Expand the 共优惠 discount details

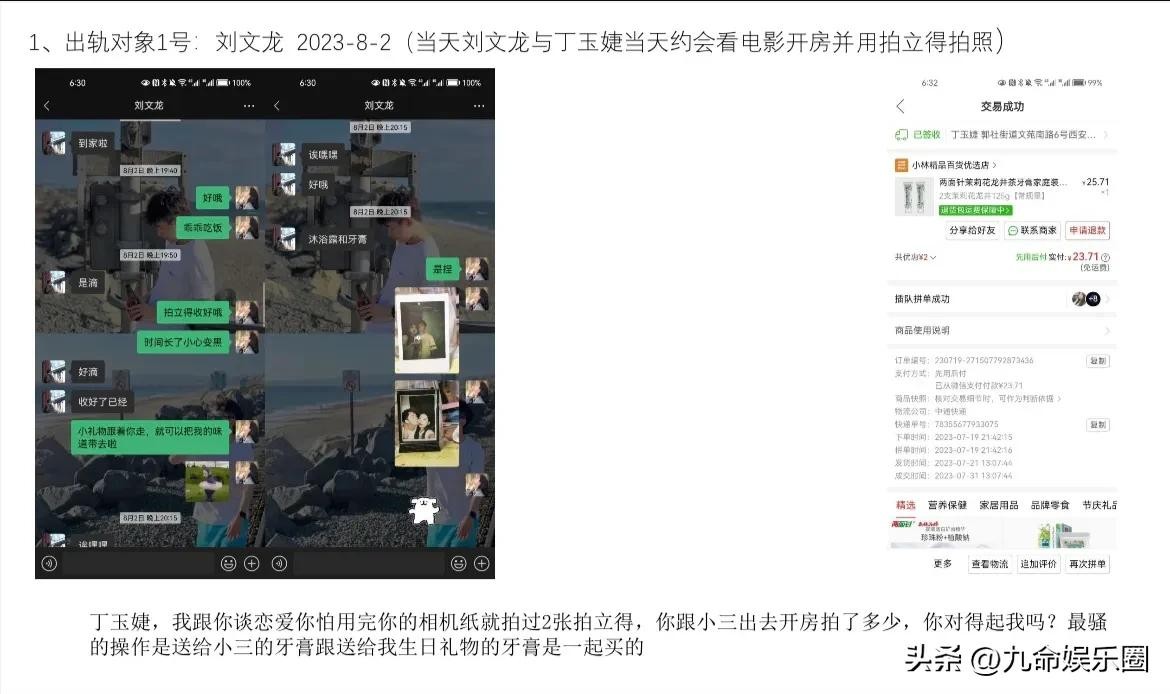915,257
